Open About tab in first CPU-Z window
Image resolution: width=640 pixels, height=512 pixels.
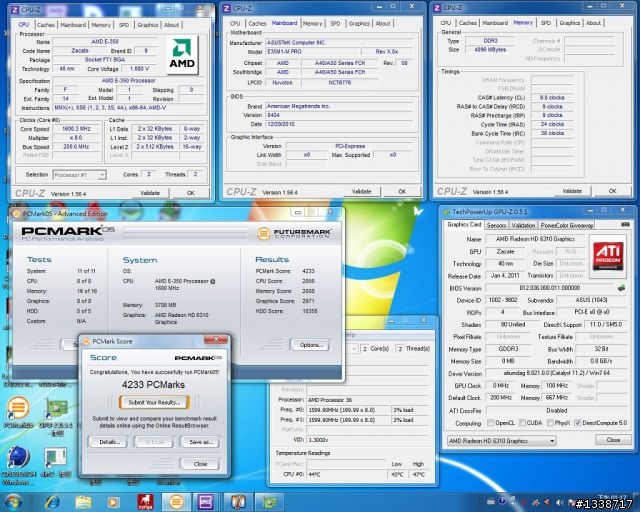(171, 25)
